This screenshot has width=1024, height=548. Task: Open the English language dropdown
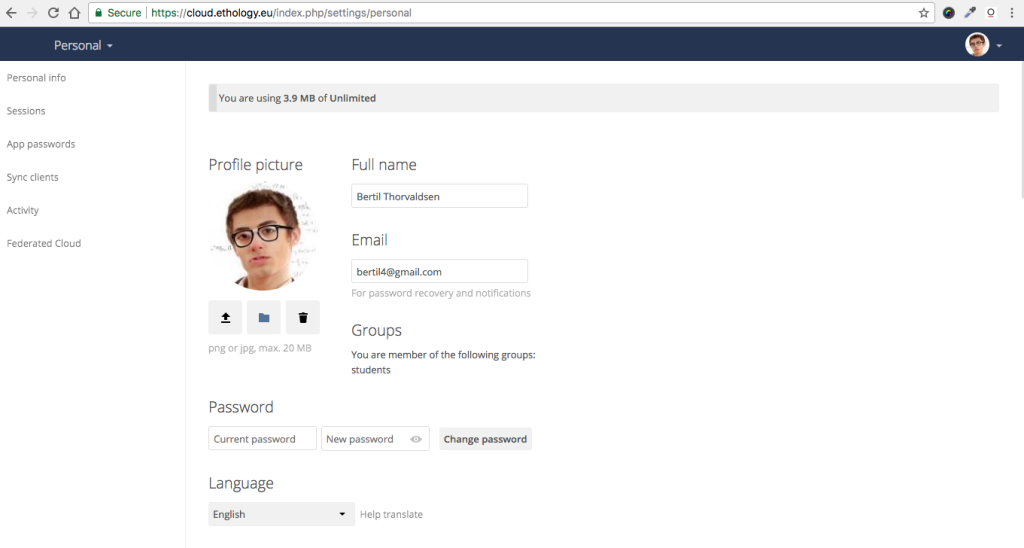[x=281, y=514]
